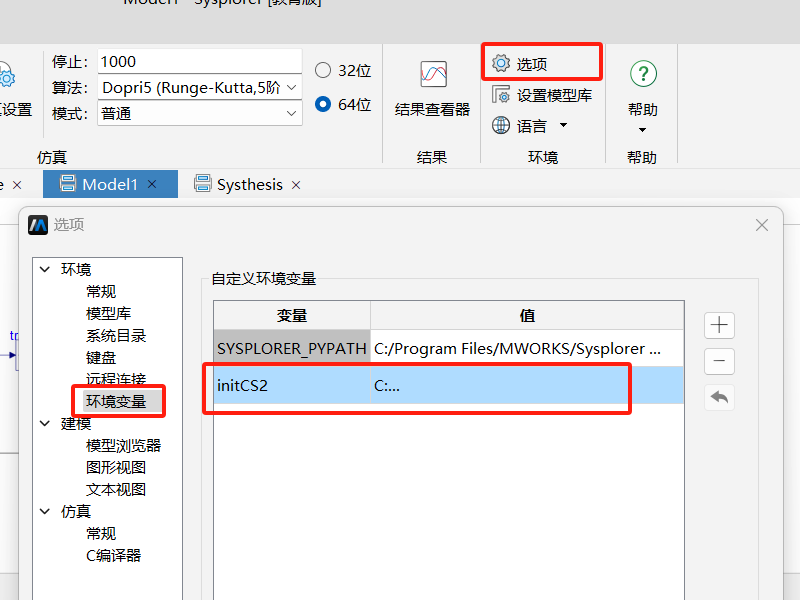This screenshot has height=600, width=800.
Task: Select 模型浏览器 in options tree
Action: (x=123, y=445)
